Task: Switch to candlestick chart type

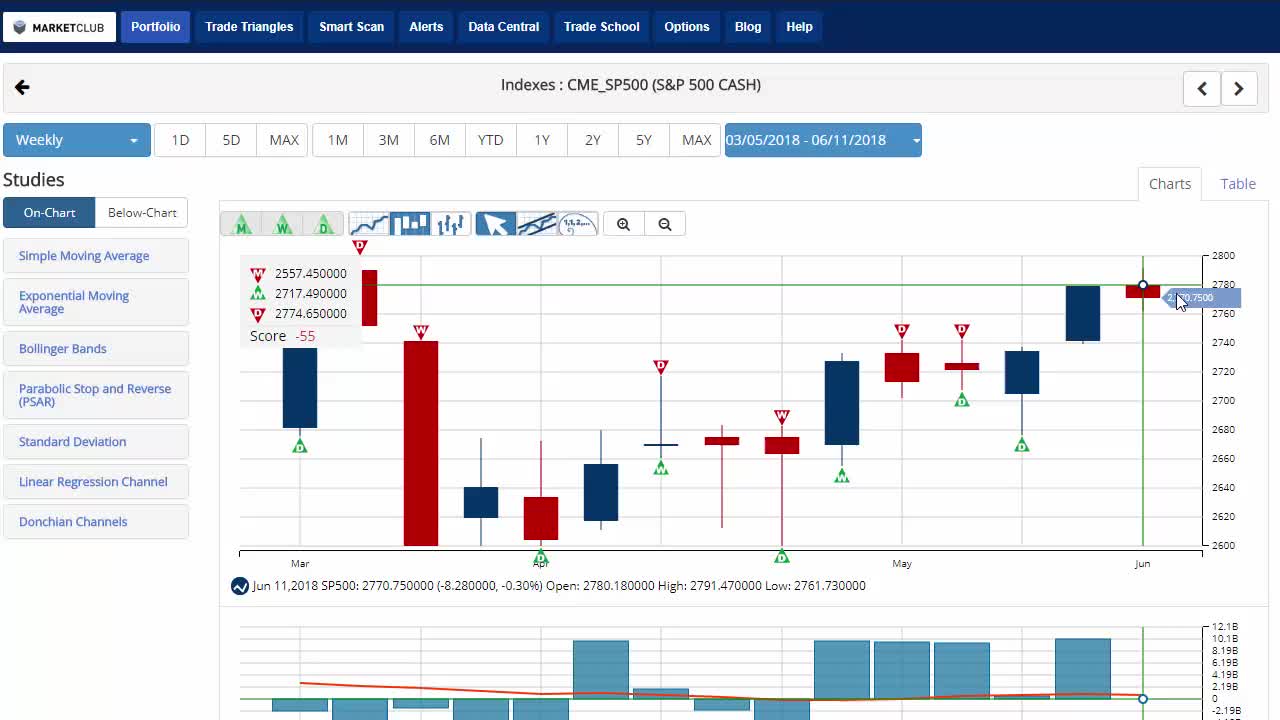Action: coord(410,224)
